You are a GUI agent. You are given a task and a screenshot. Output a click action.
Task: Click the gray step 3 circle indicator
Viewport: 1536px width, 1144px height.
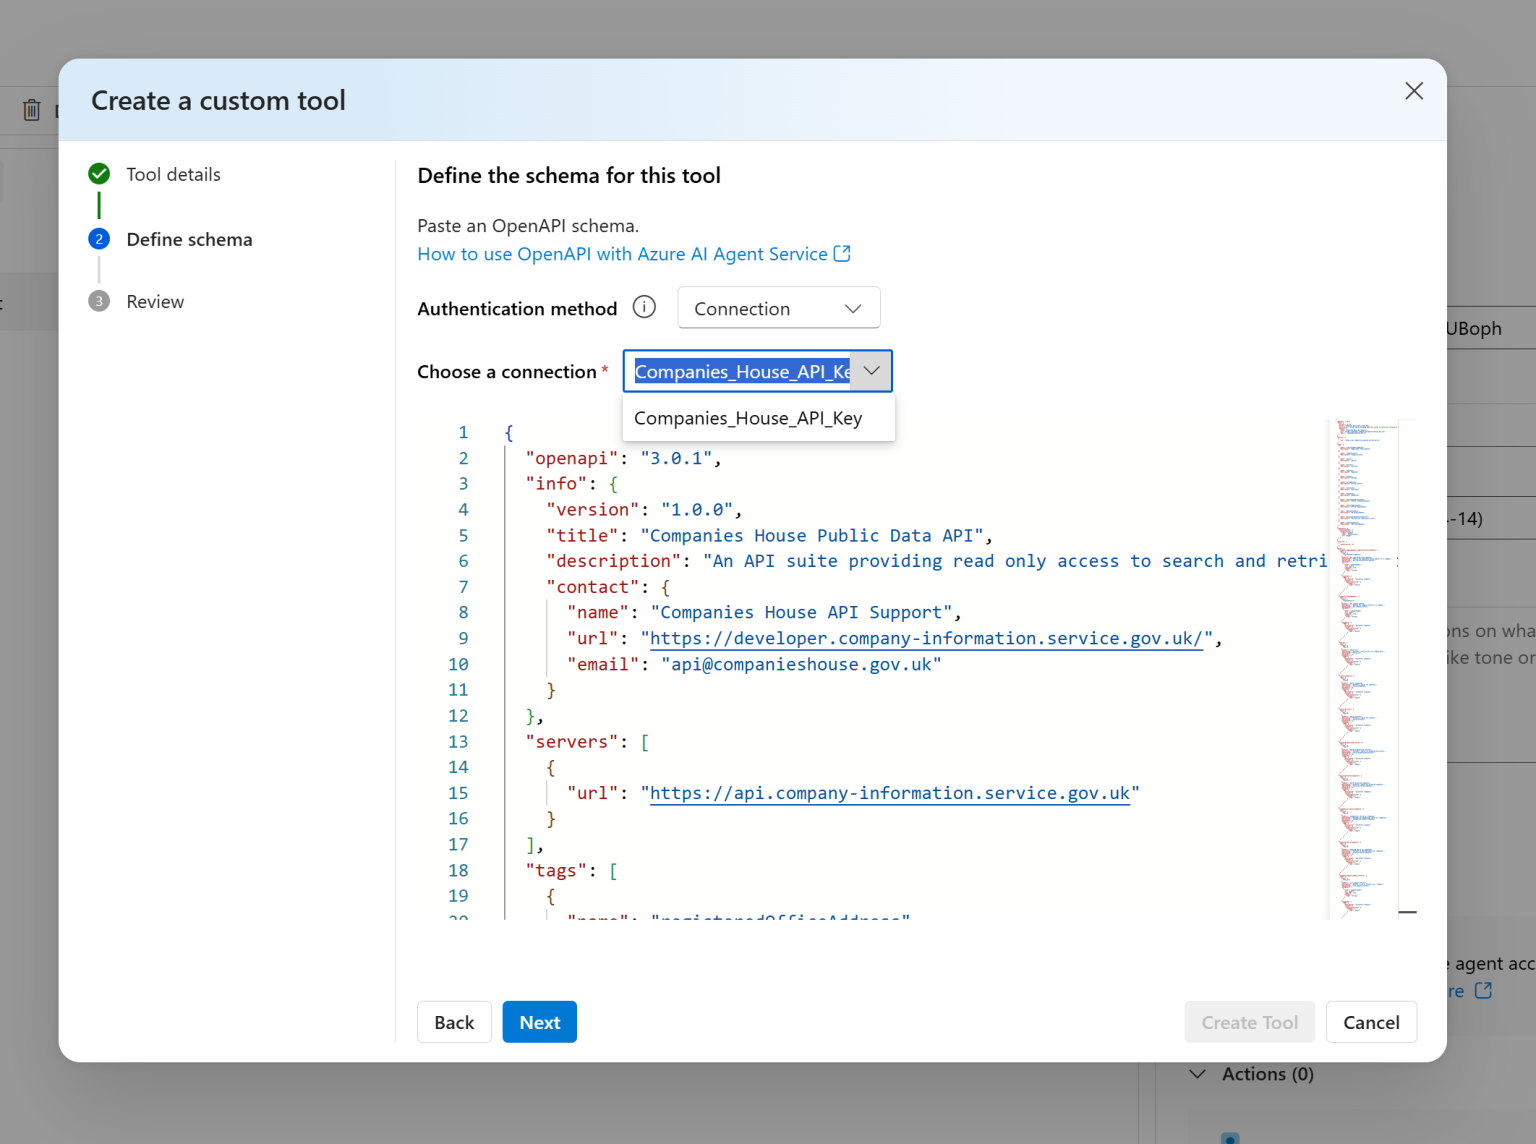pyautogui.click(x=98, y=301)
